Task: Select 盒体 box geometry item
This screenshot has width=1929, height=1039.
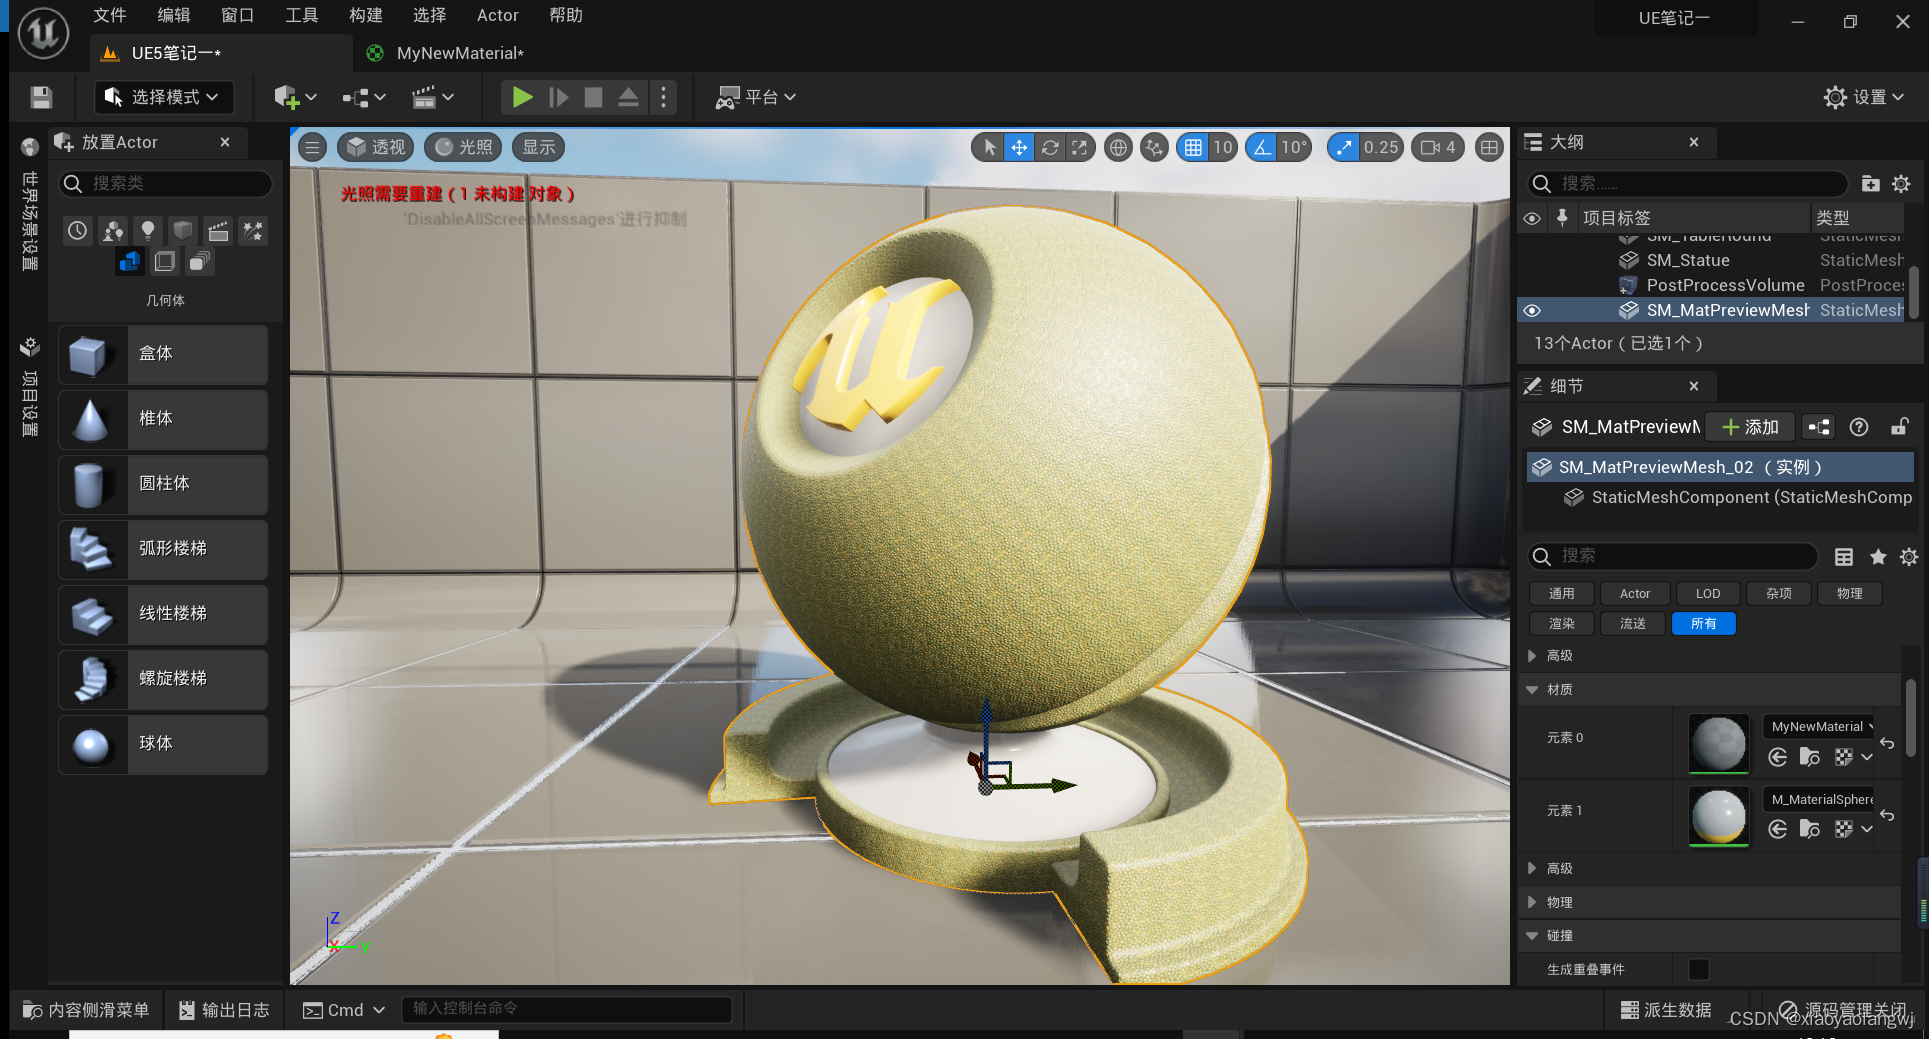Action: coord(163,354)
